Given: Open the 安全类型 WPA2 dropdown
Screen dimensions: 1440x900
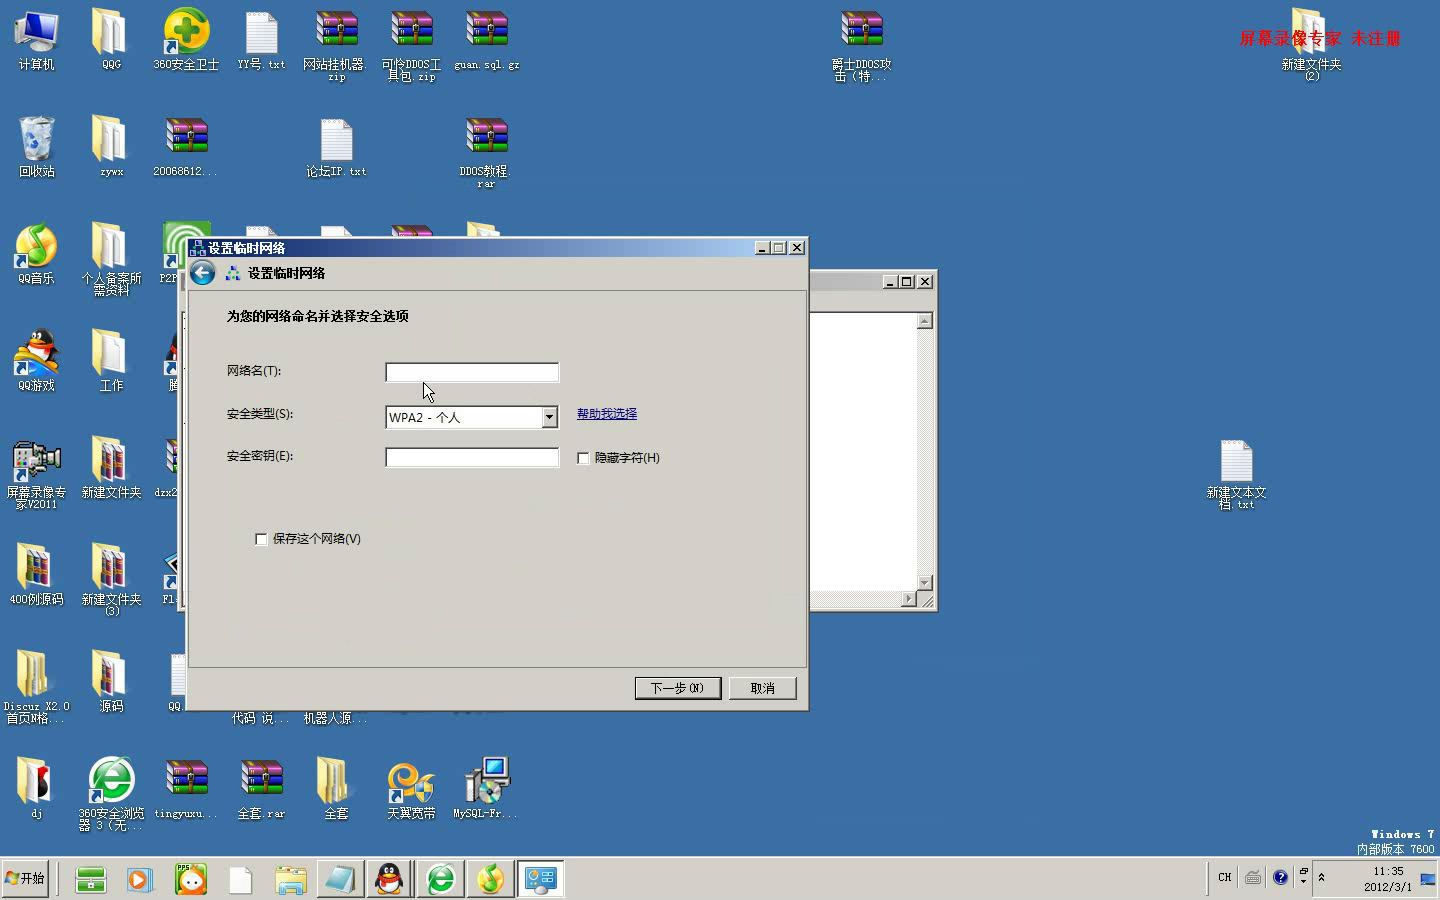Looking at the screenshot, I should (549, 417).
